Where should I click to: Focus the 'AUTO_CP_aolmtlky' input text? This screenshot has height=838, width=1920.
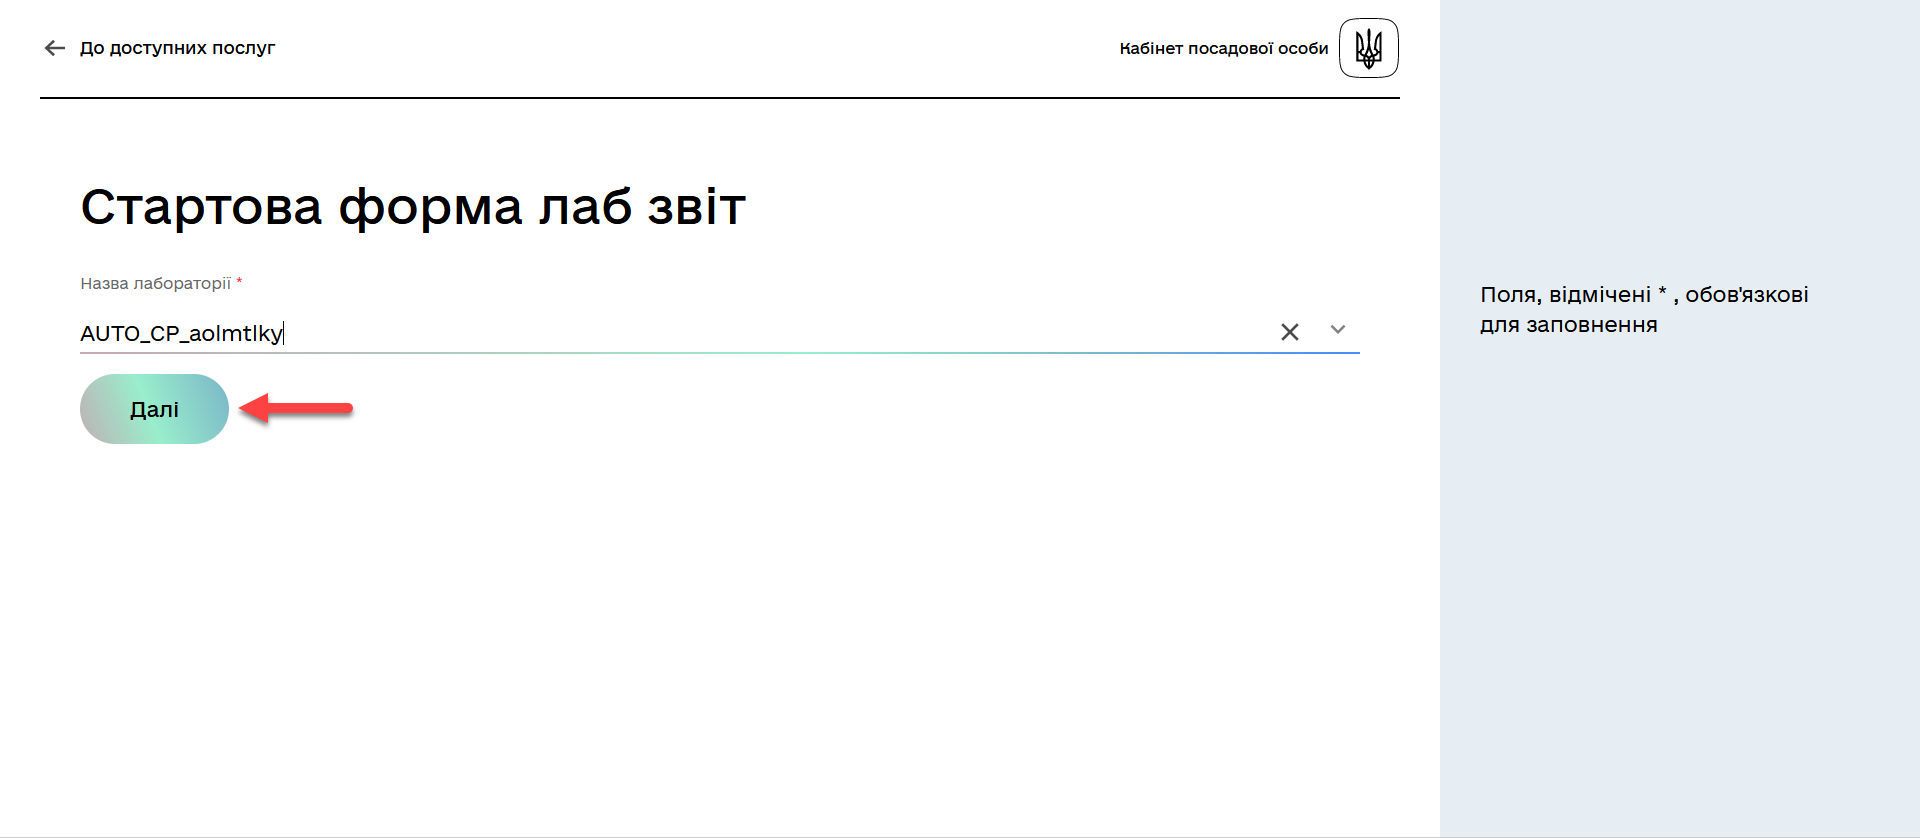click(x=181, y=333)
